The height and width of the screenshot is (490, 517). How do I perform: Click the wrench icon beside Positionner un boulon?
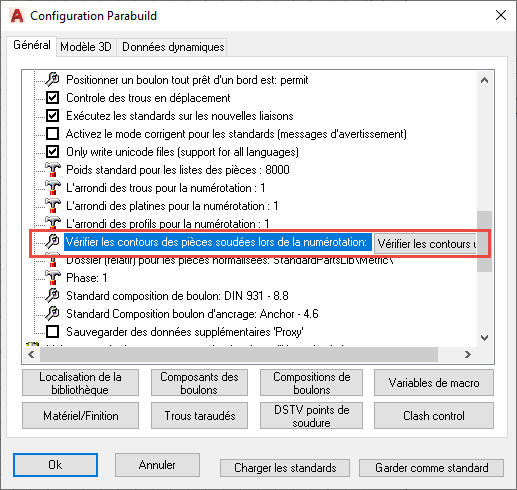coord(52,79)
